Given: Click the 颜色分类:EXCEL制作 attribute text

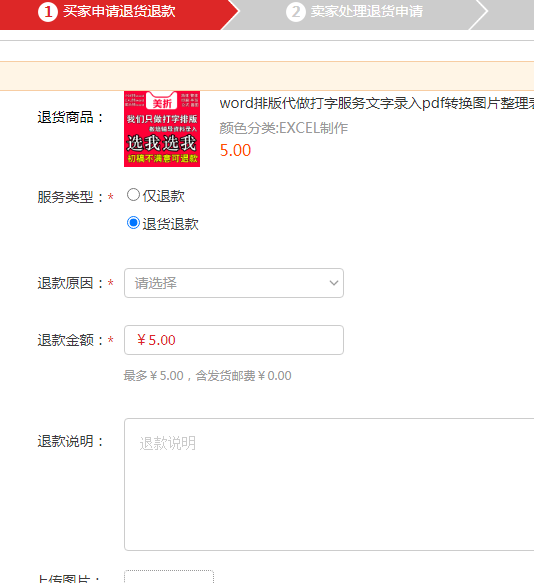Looking at the screenshot, I should (x=283, y=128).
